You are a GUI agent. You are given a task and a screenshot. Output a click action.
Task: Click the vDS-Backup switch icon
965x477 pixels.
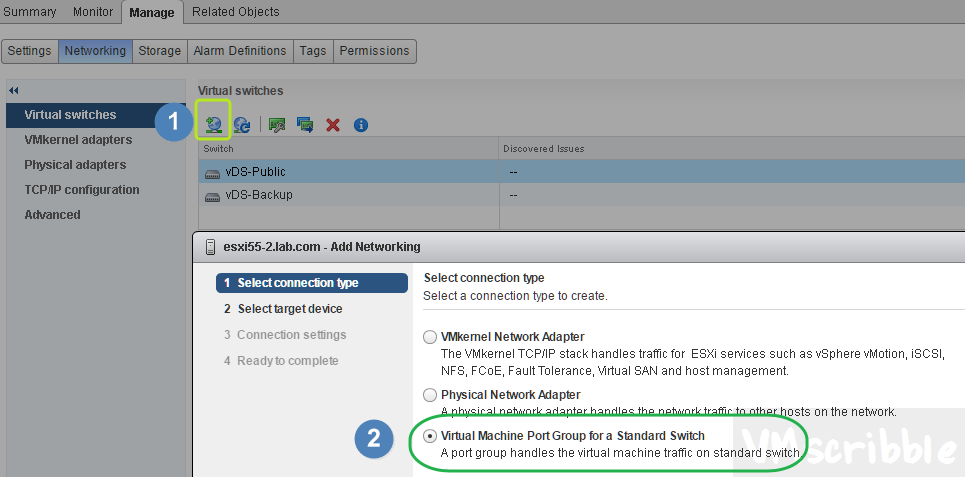click(212, 195)
